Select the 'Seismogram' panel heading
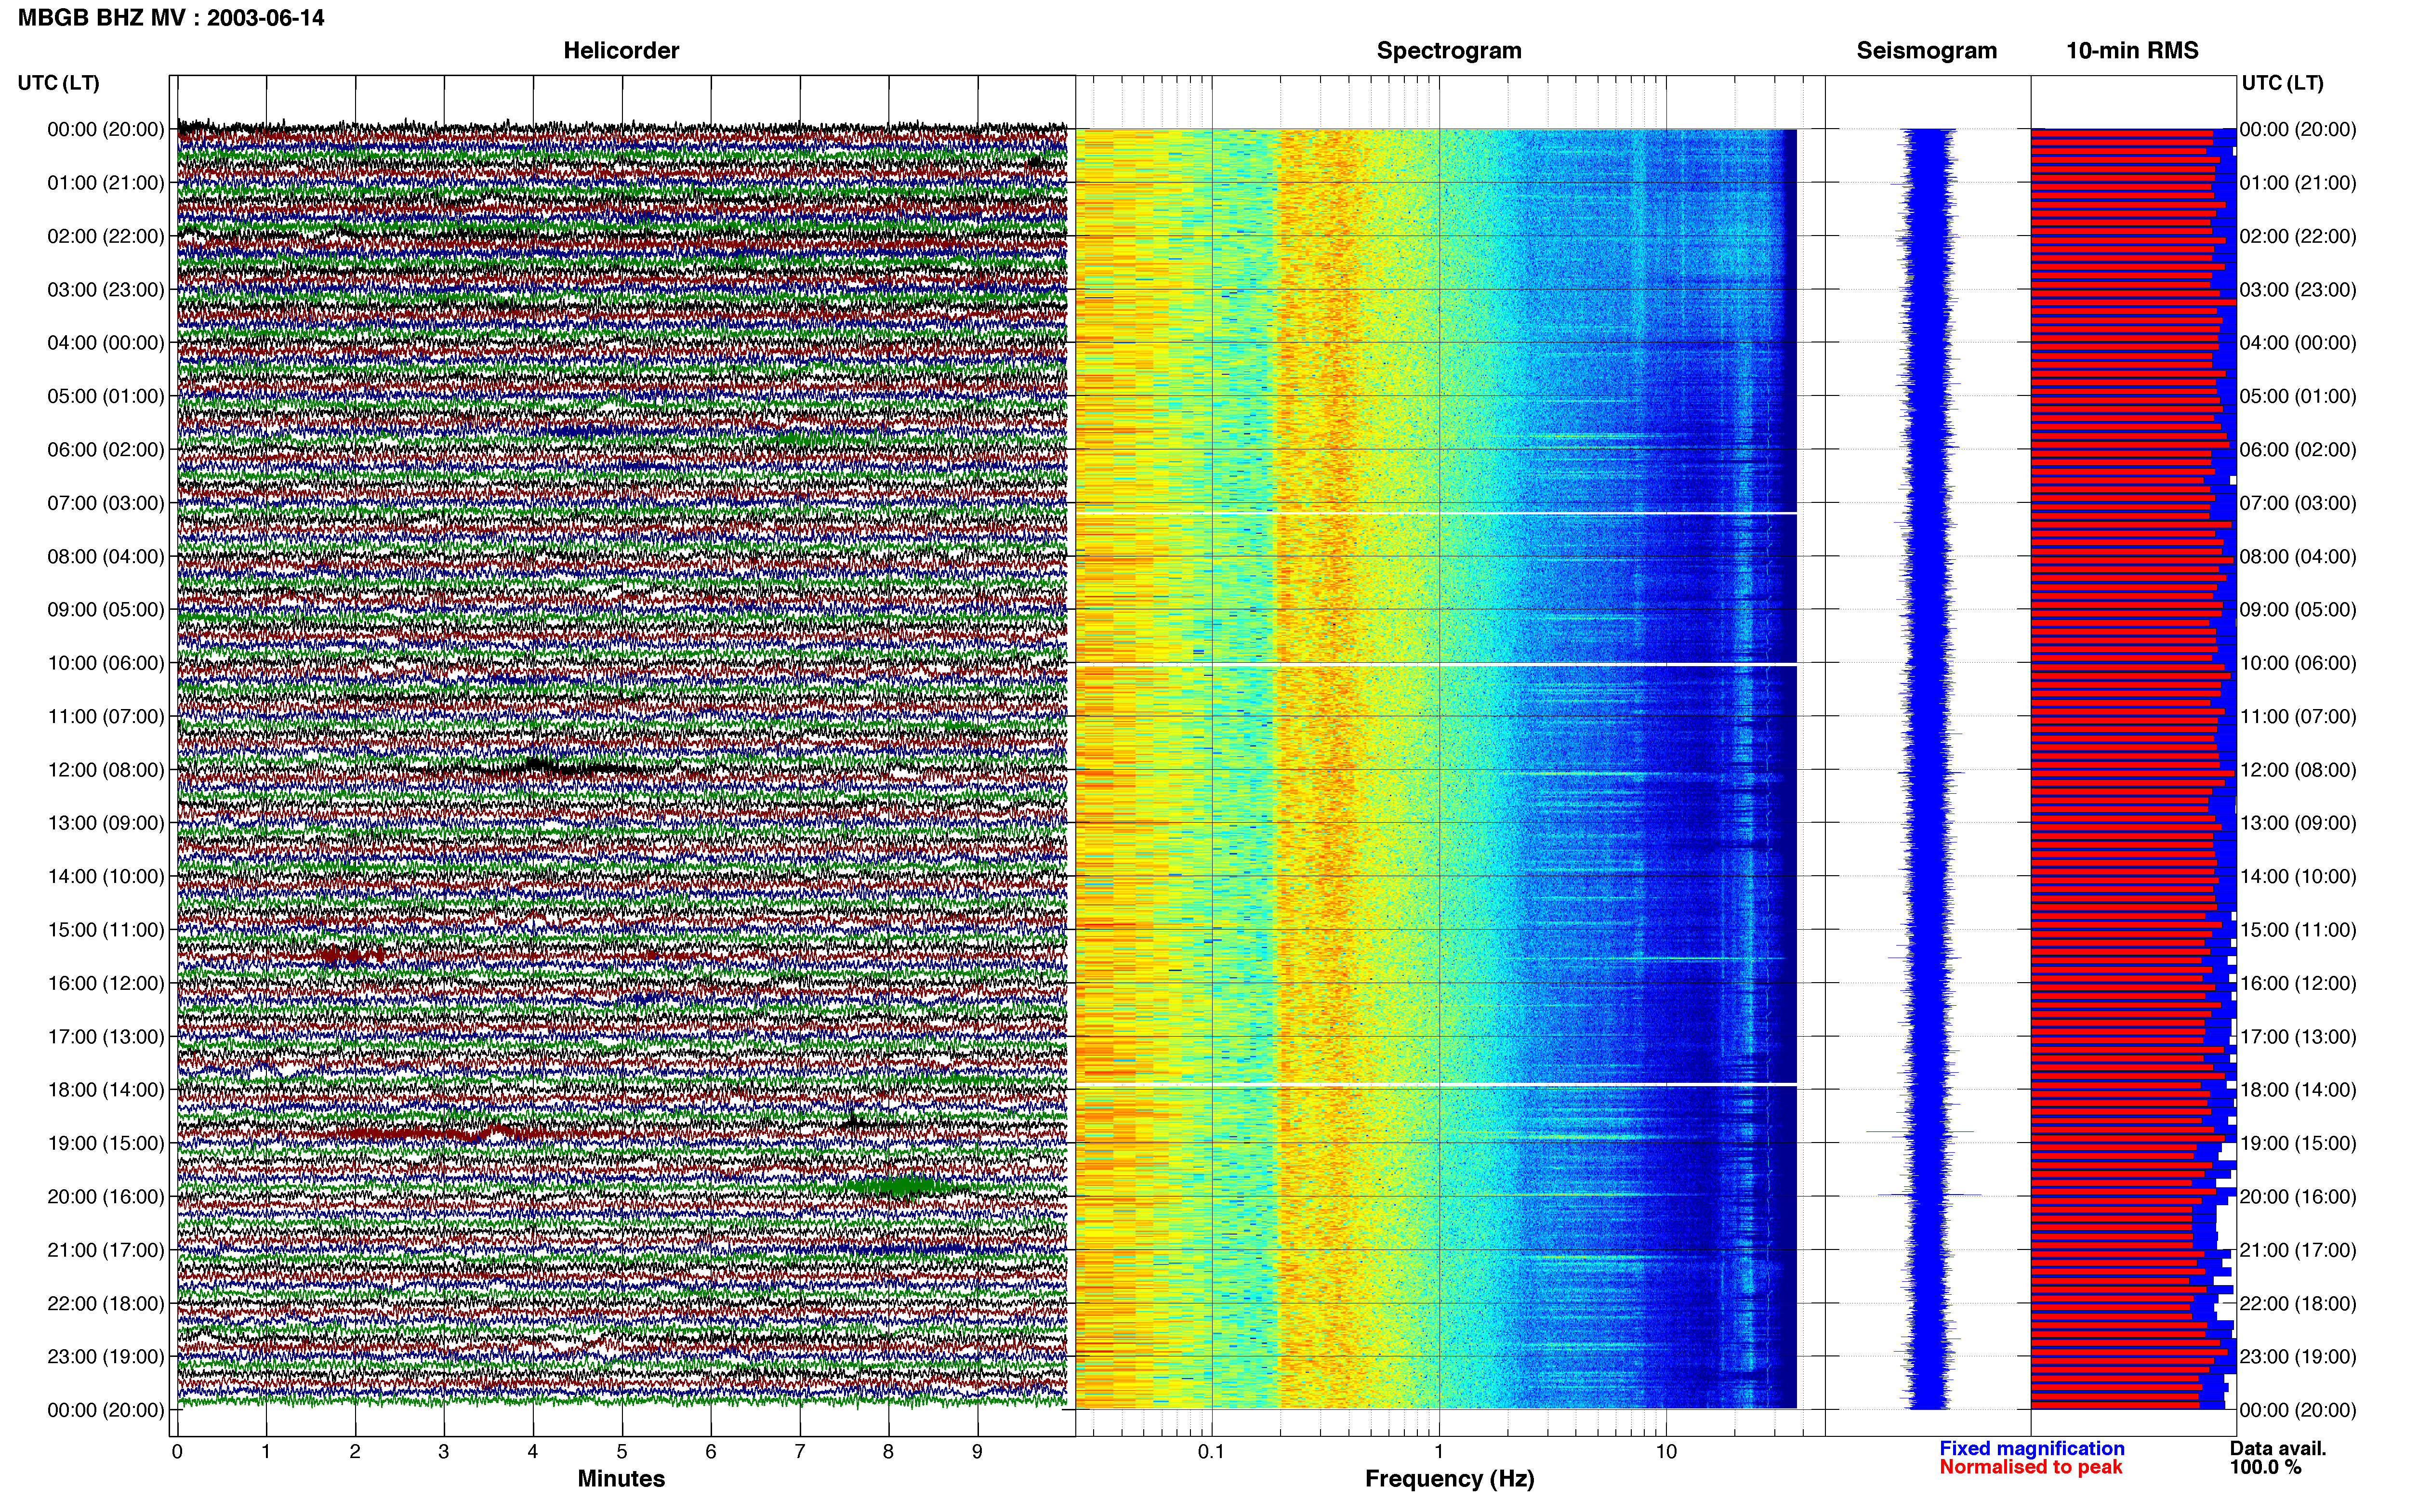This screenshot has width=2418, height=1512. 1926,51
